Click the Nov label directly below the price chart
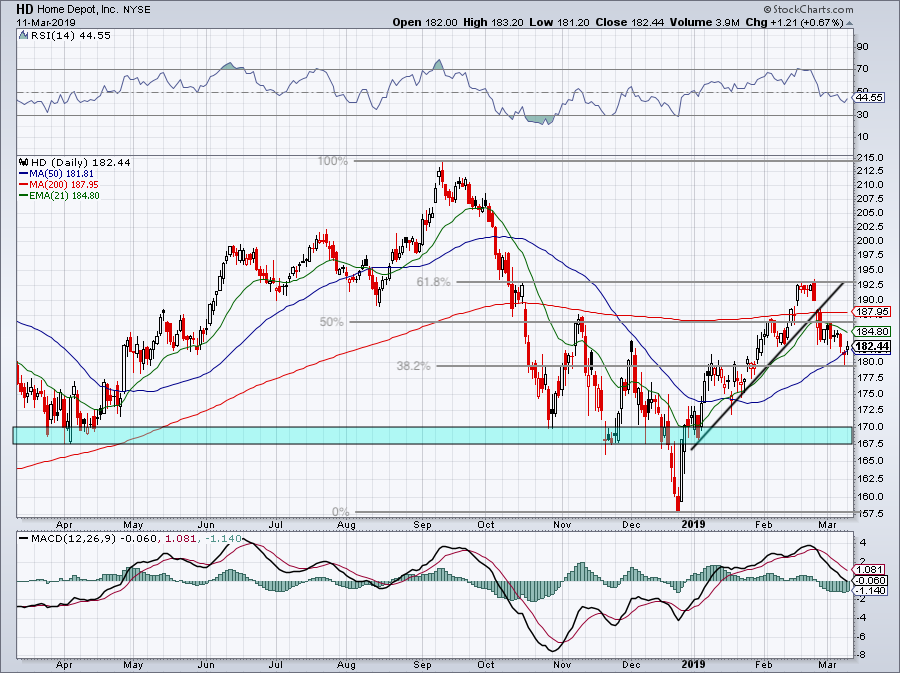The height and width of the screenshot is (673, 900). click(x=562, y=524)
